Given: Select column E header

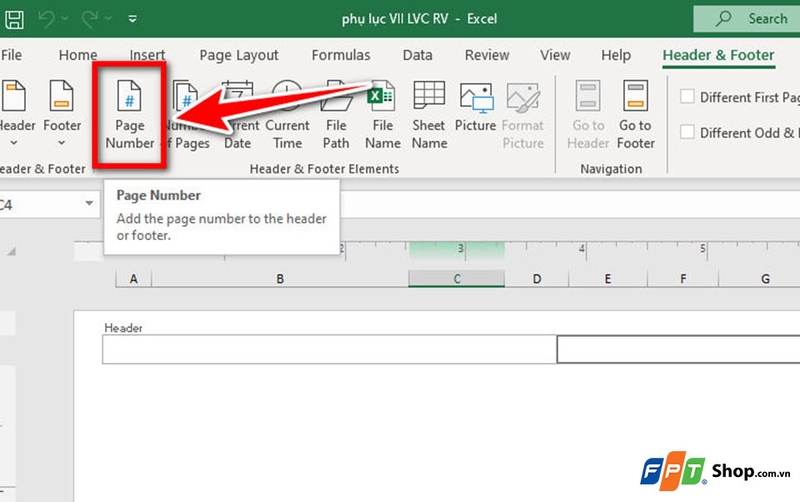Looking at the screenshot, I should coord(608,279).
